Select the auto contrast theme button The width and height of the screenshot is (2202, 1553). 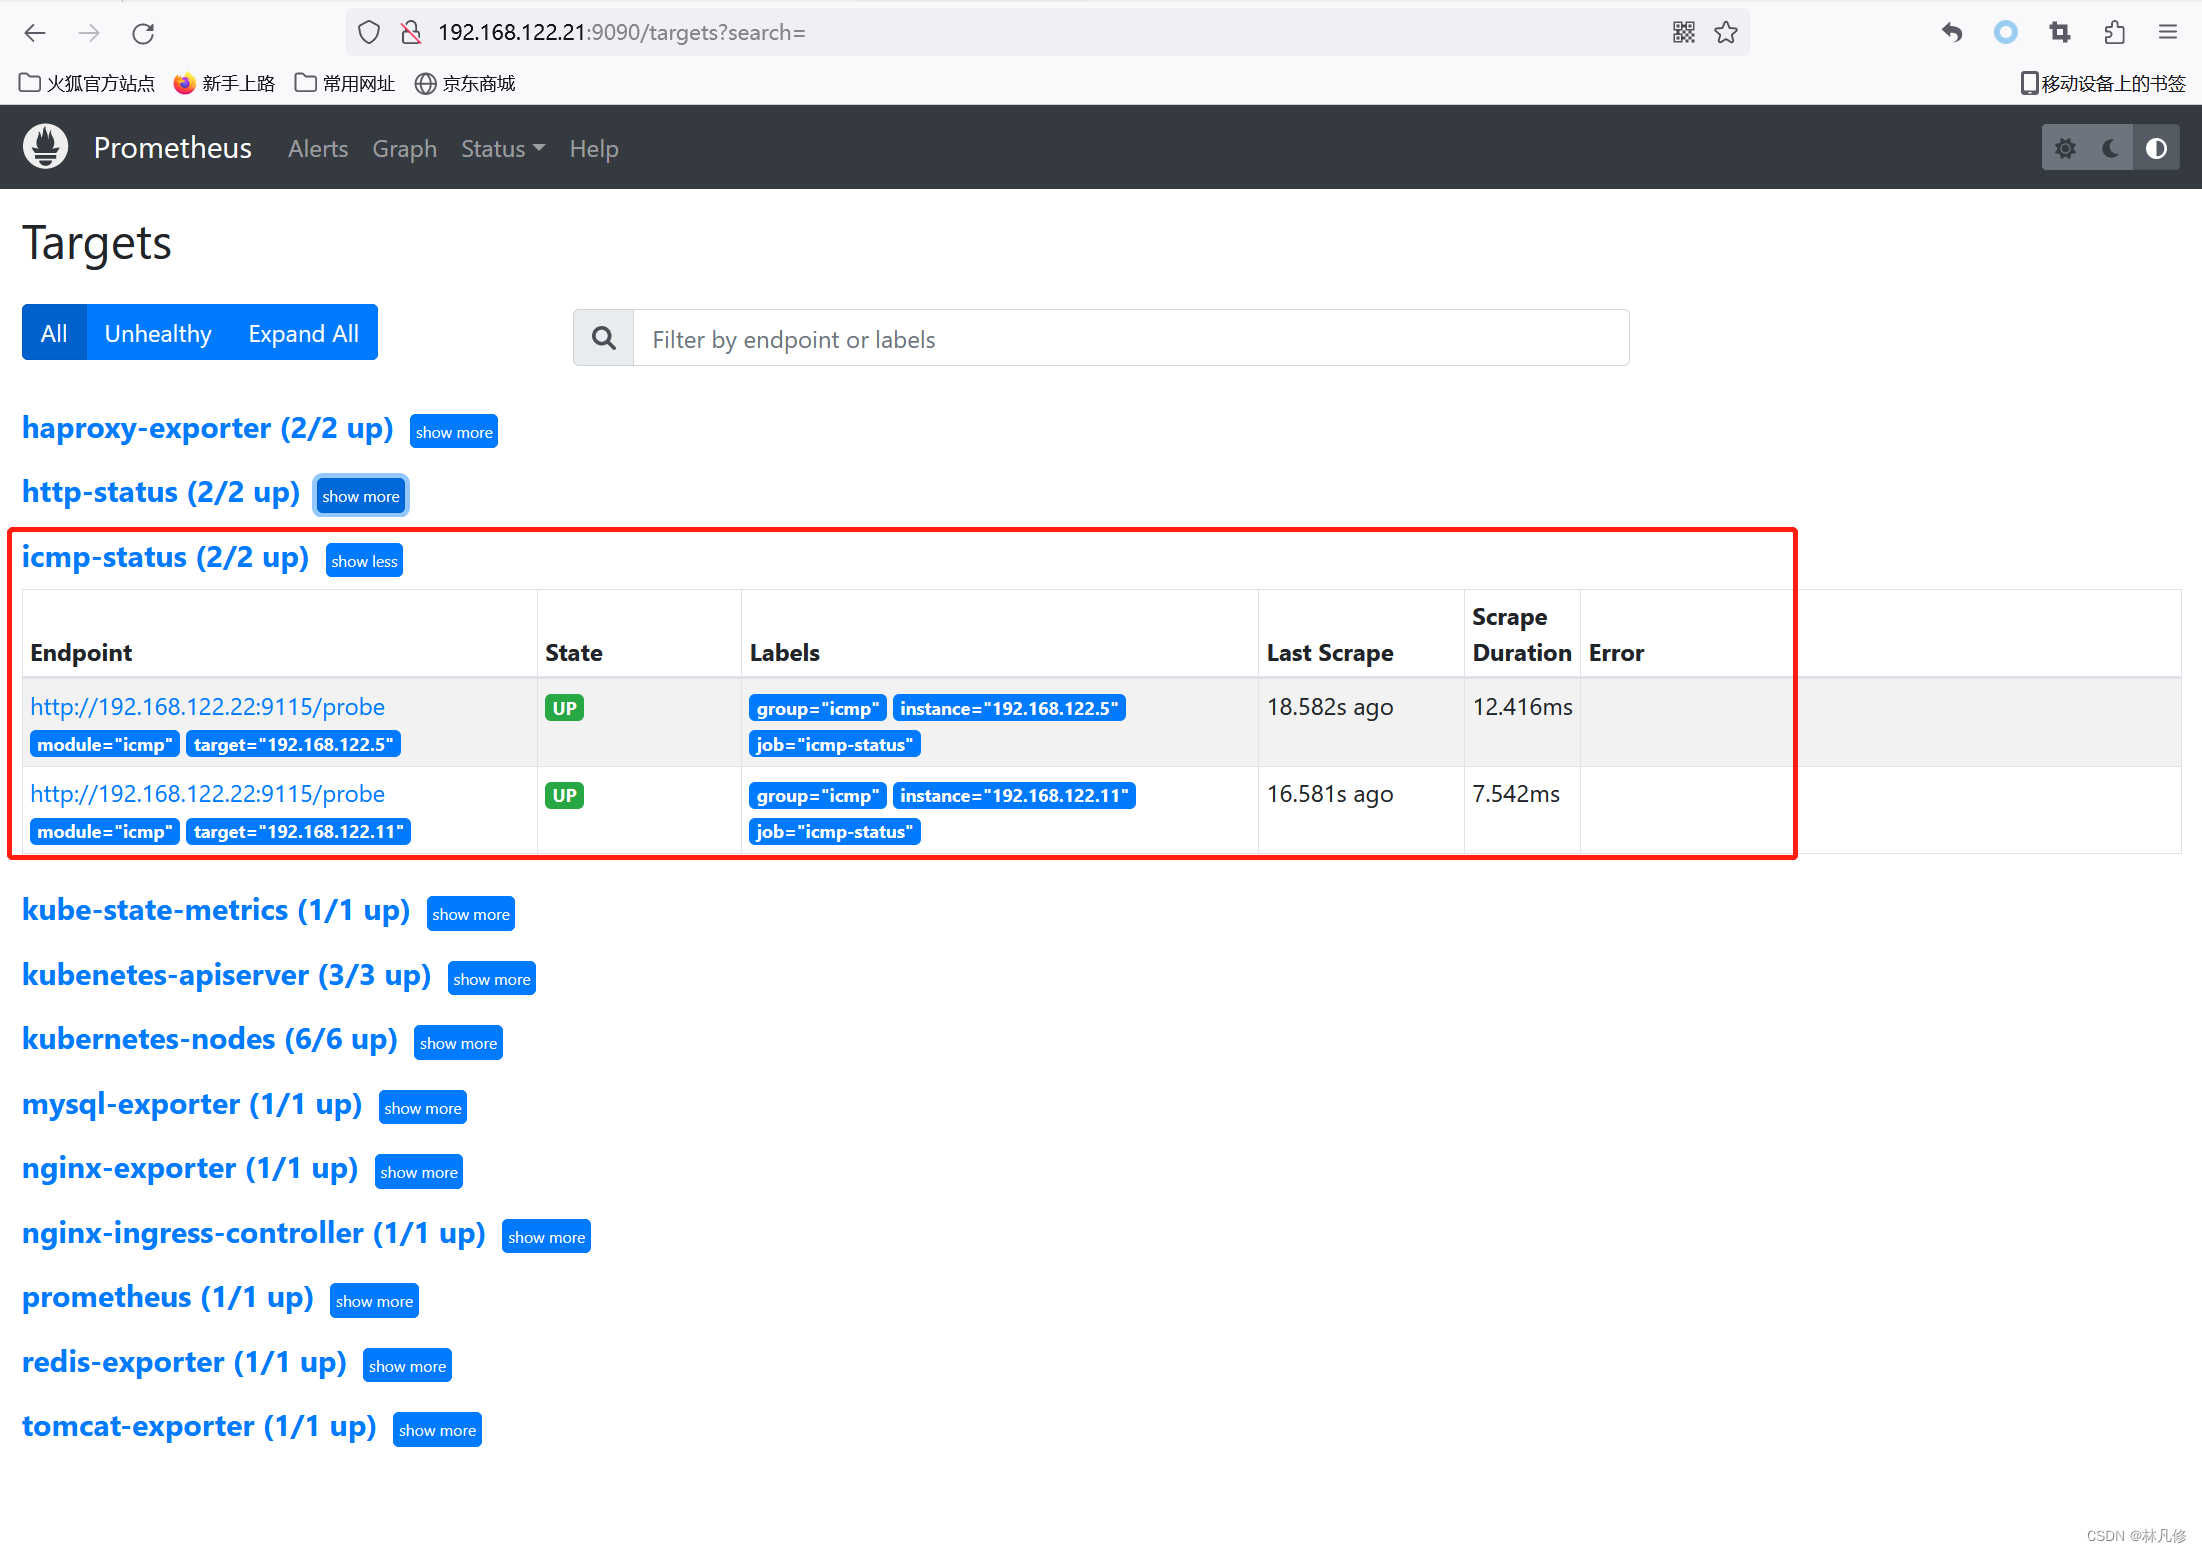pos(2156,148)
